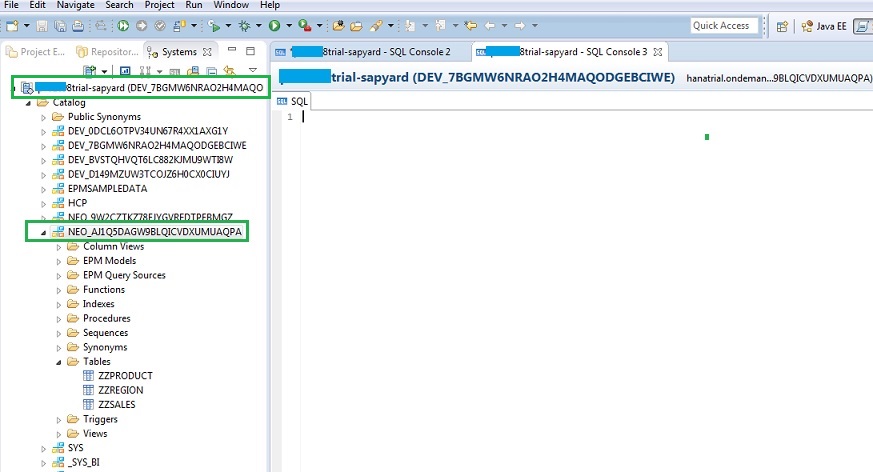873x472 pixels.
Task: Click the Open Type folder icon
Action: pyautogui.click(x=339, y=26)
